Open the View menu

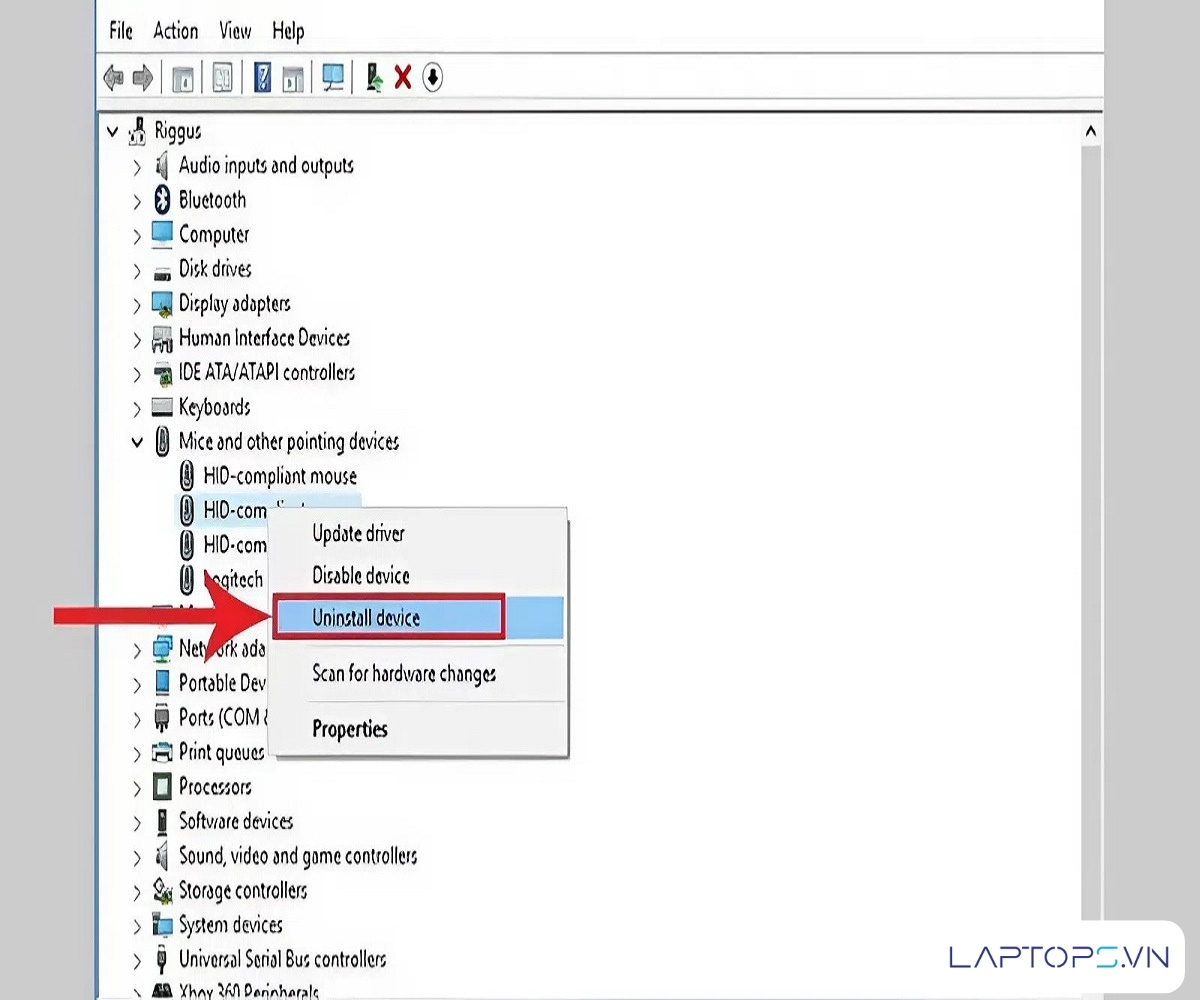[235, 31]
